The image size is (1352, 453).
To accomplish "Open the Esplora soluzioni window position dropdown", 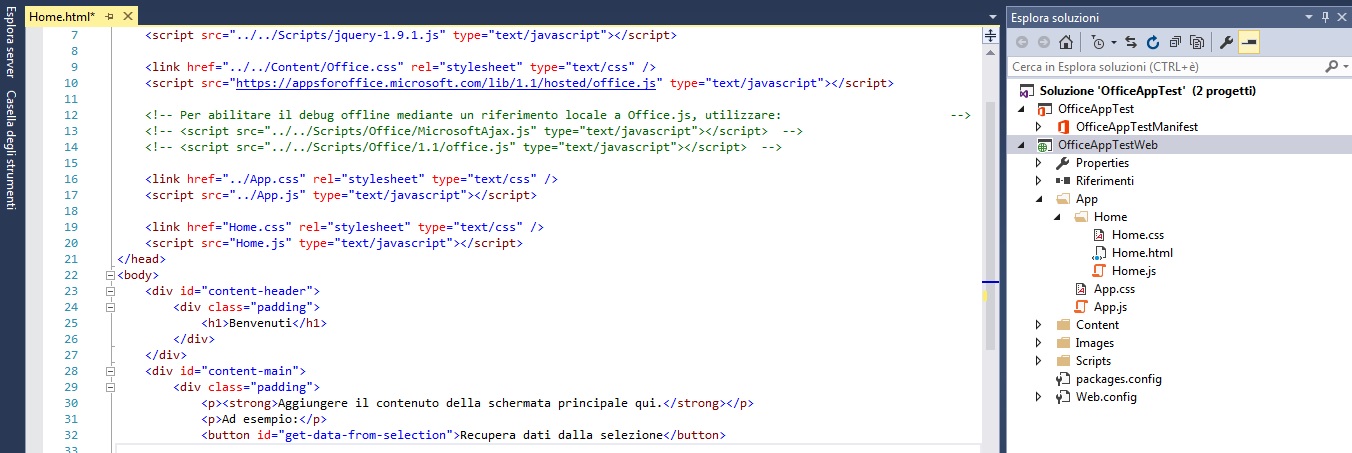I will click(1309, 17).
